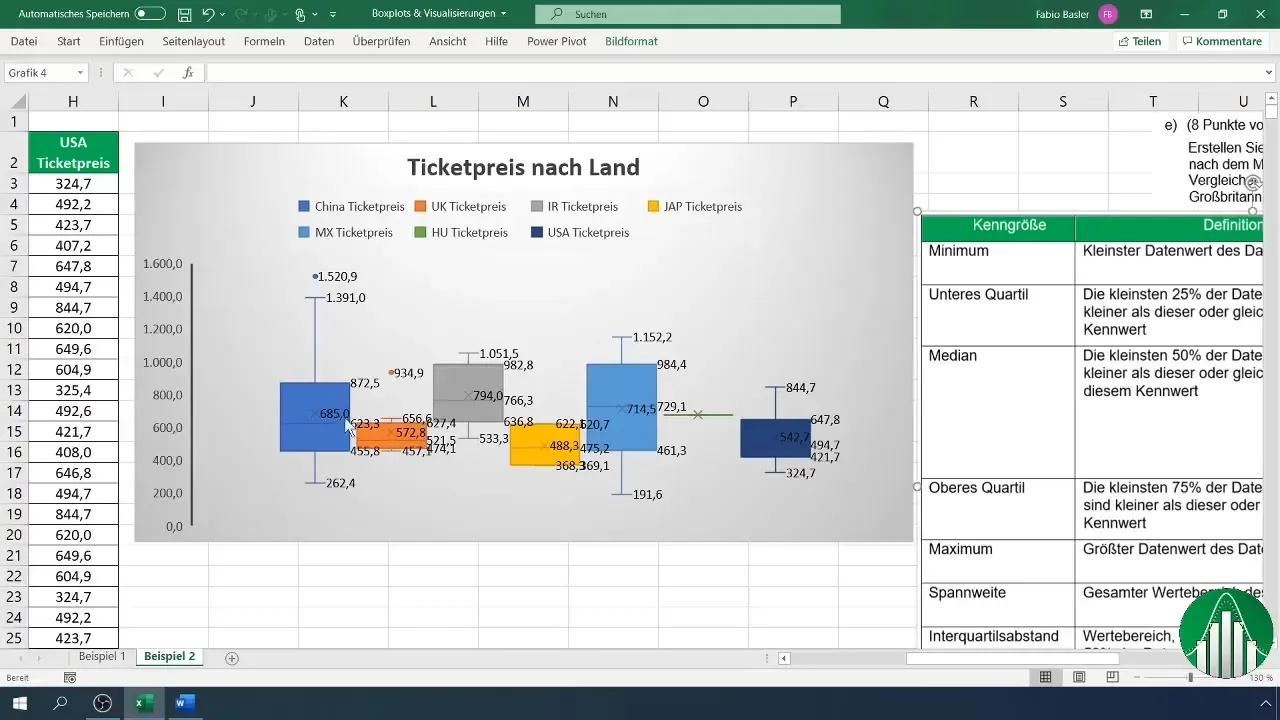Screen dimensions: 1280x720
Task: Select column K header
Action: (x=343, y=101)
